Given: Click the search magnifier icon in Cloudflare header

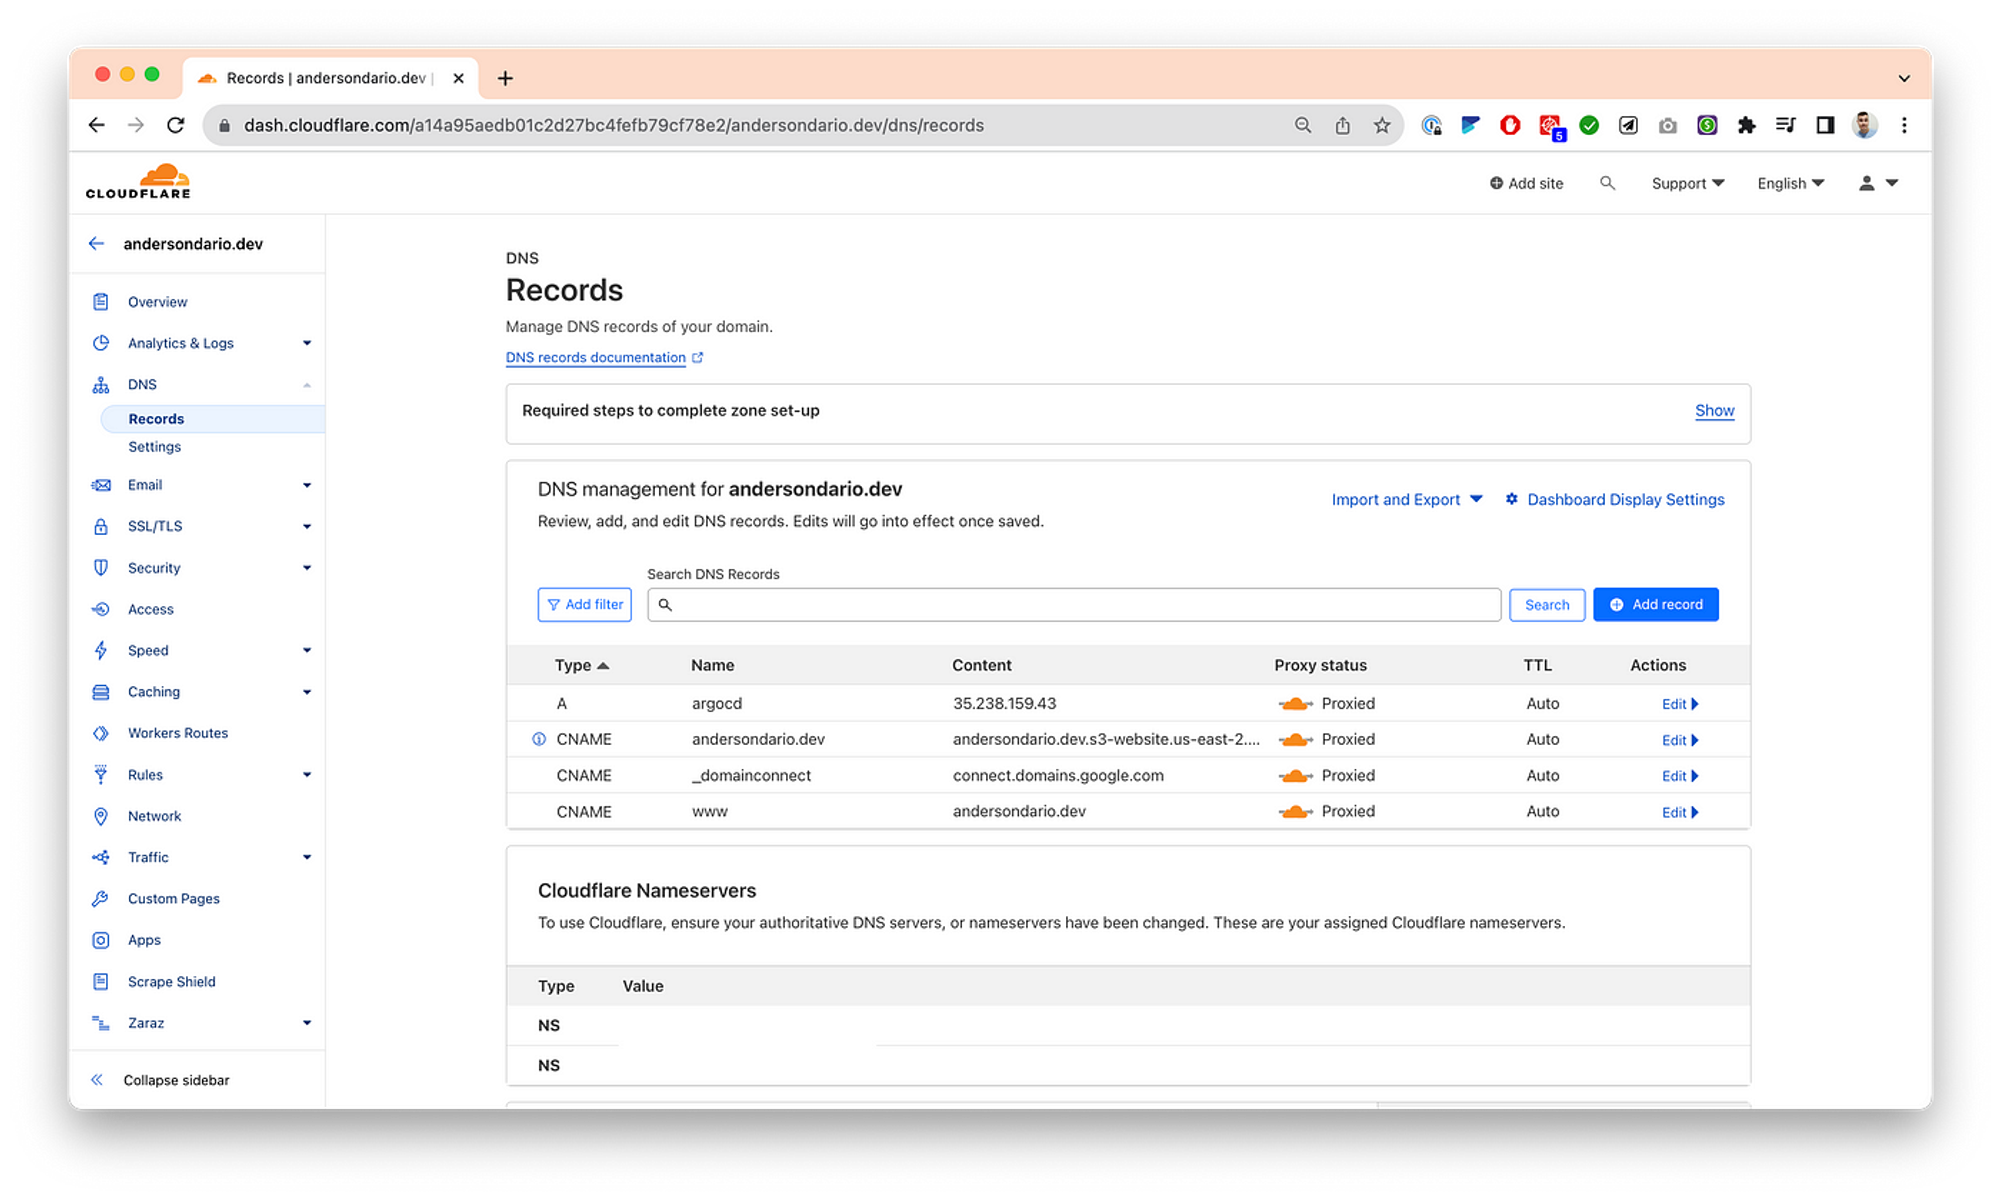Looking at the screenshot, I should [1607, 183].
